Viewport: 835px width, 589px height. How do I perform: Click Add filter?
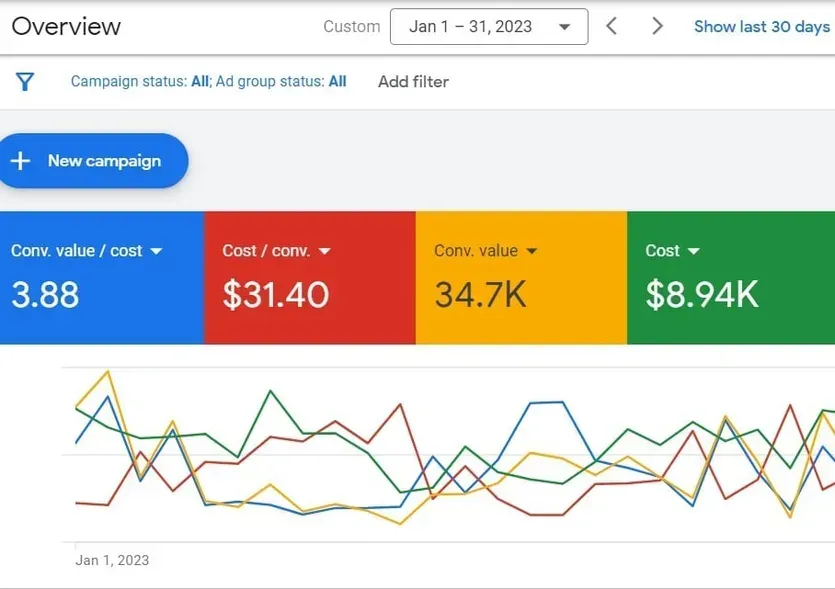coord(413,81)
